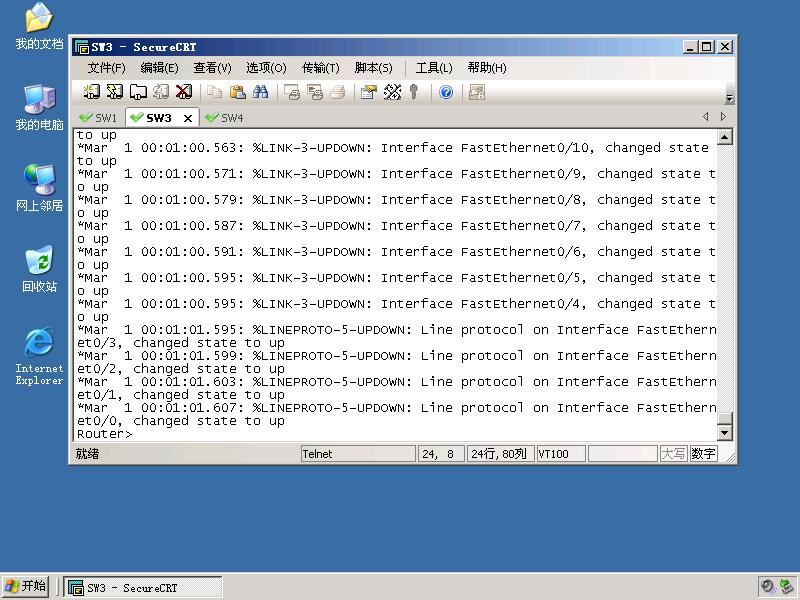Open Session Options properties icon
Screen dimensions: 800x600
(368, 92)
